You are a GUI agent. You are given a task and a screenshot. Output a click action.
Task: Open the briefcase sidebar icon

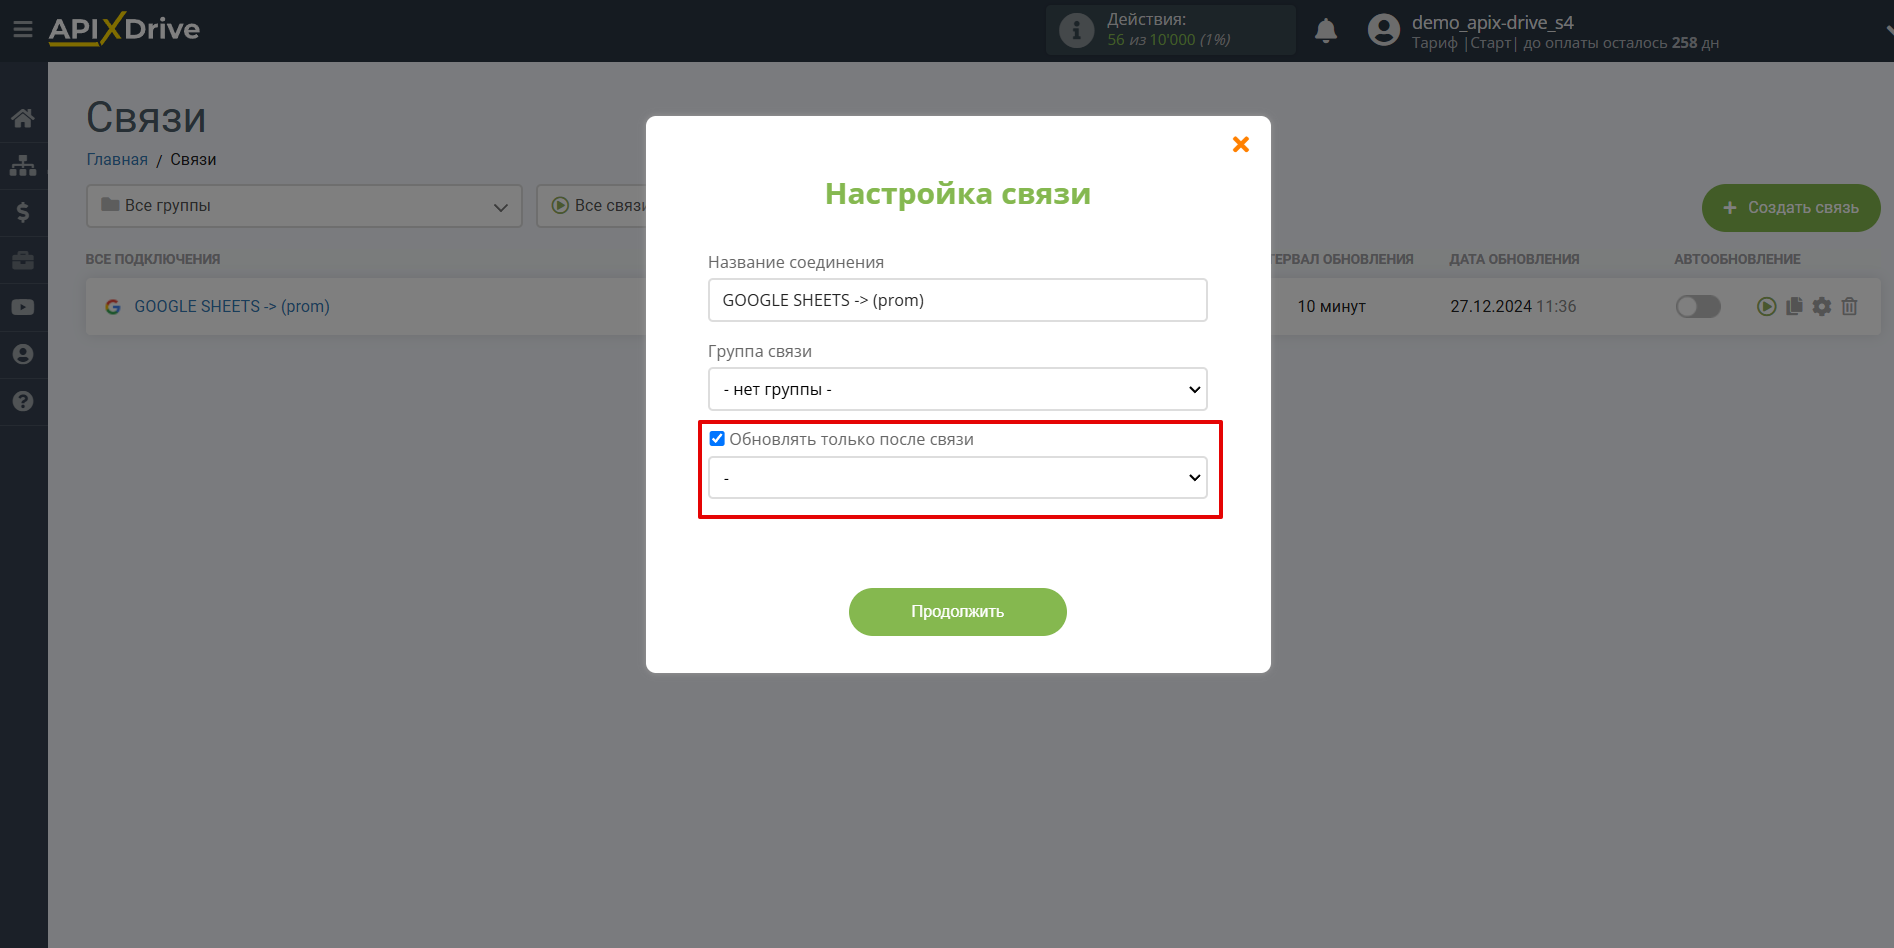(23, 260)
